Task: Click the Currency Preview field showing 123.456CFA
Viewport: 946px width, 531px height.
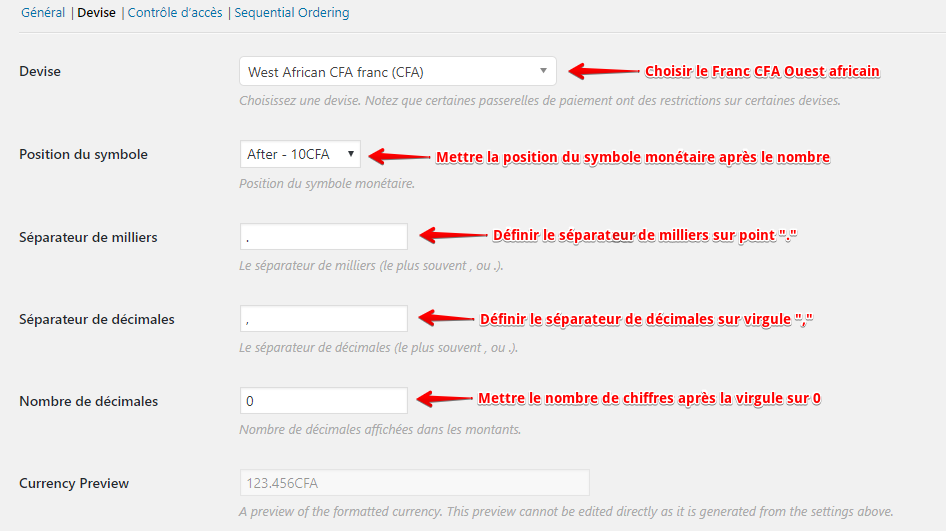Action: tap(414, 483)
